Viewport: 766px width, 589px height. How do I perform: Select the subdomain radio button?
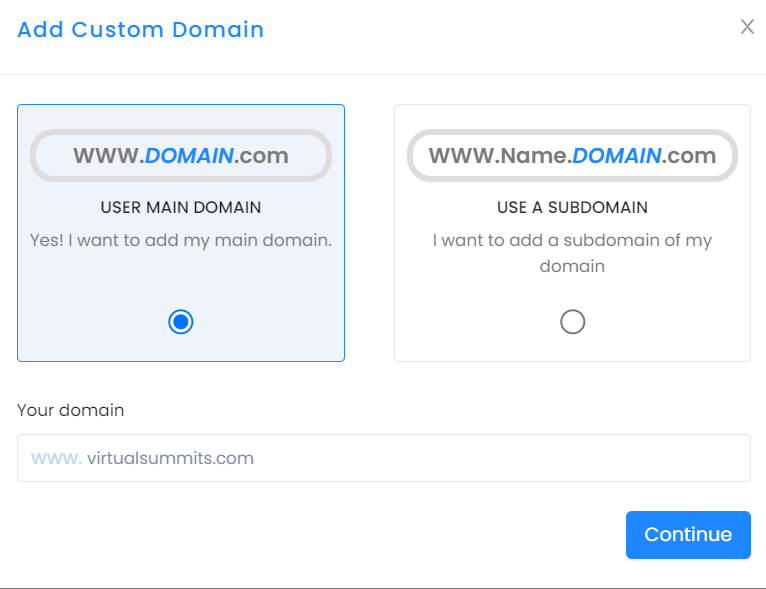point(573,322)
